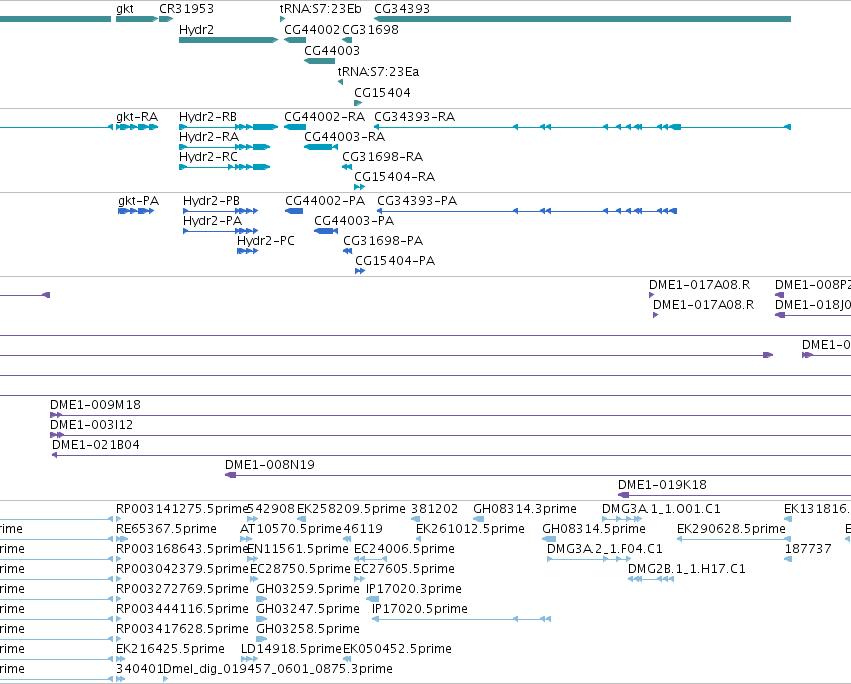Select the Hydr2 gene bar

228,40
